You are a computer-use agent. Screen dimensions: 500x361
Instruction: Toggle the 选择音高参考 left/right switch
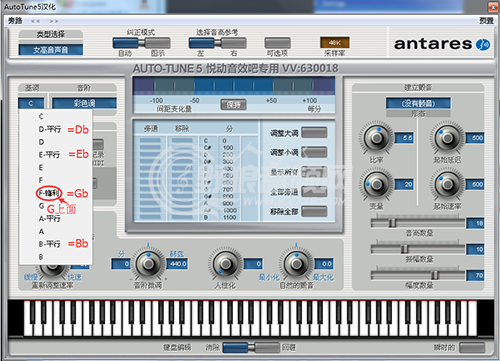point(218,43)
